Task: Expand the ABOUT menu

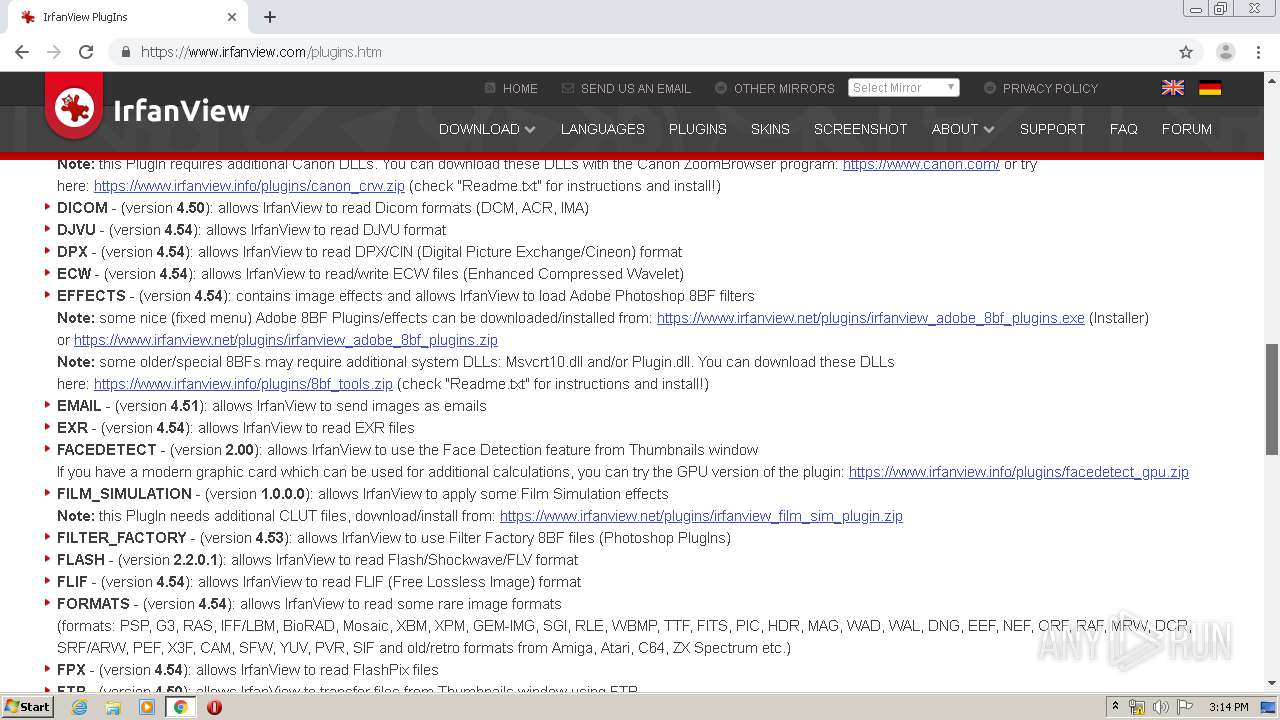Action: pos(963,129)
